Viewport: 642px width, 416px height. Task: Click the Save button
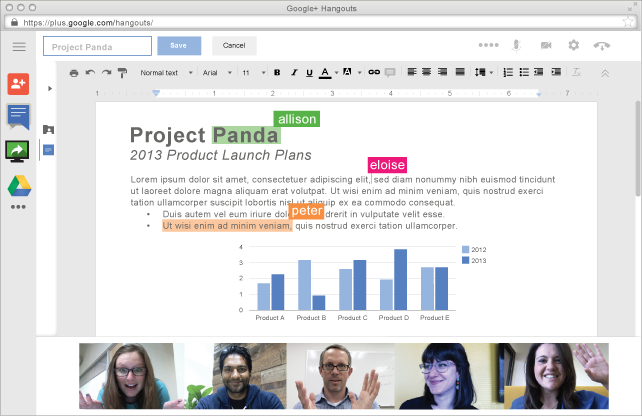click(x=179, y=46)
